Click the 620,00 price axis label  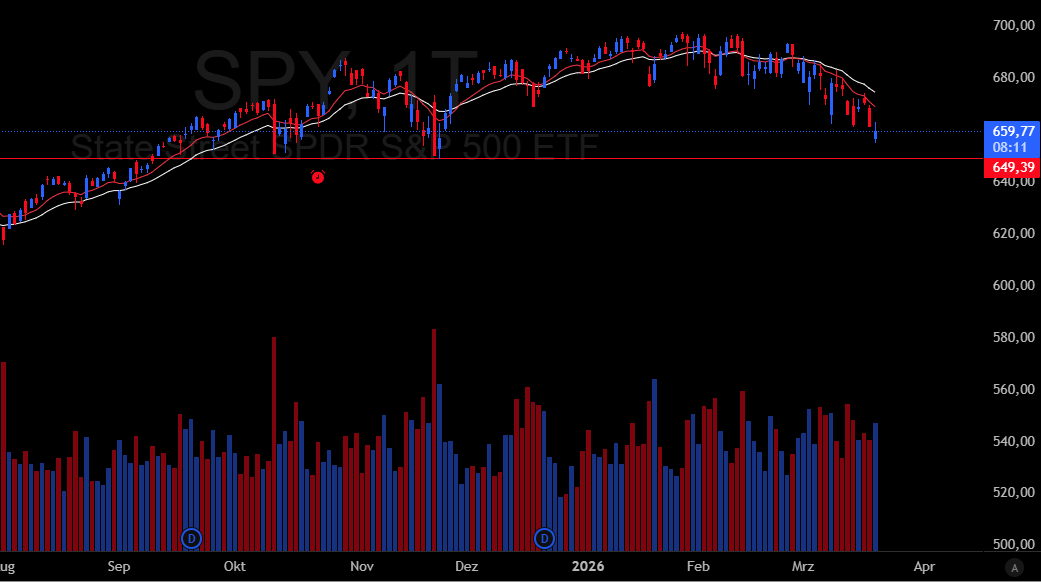[x=1013, y=233]
